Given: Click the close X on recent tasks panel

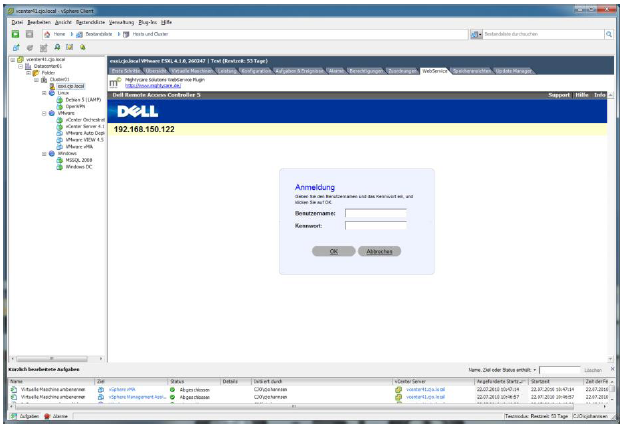Looking at the screenshot, I should click(x=612, y=369).
